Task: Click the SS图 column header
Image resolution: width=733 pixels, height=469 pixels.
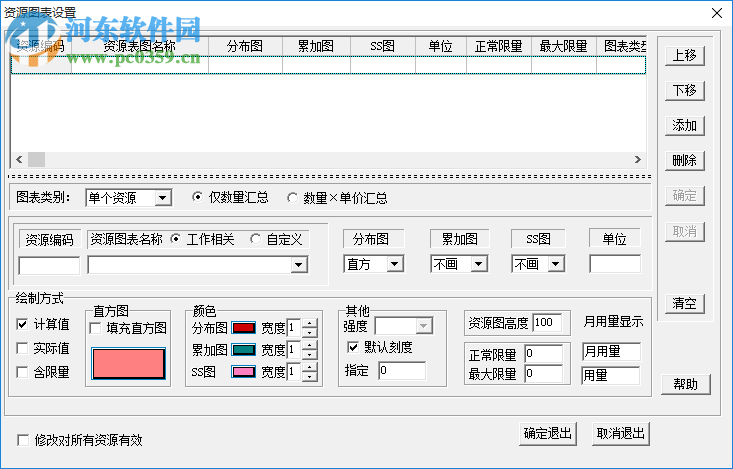Action: pyautogui.click(x=383, y=46)
